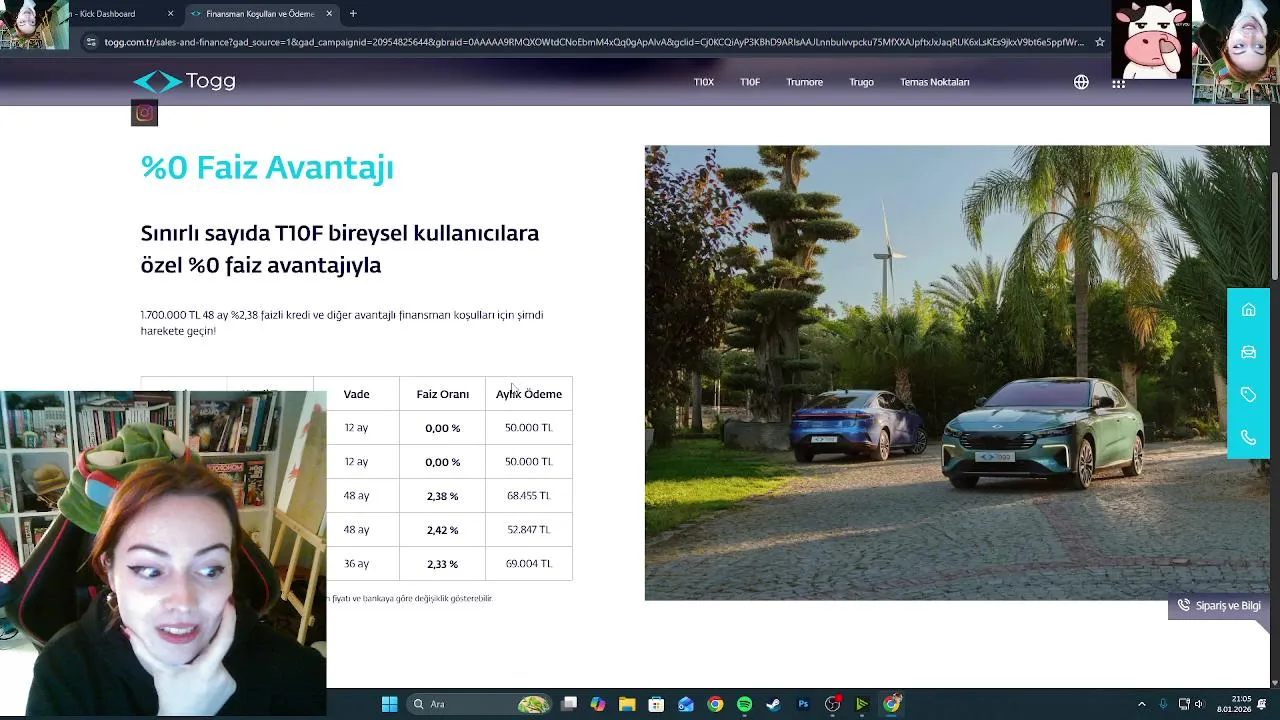Open the Togg logo home link
The height and width of the screenshot is (720, 1280).
click(185, 81)
